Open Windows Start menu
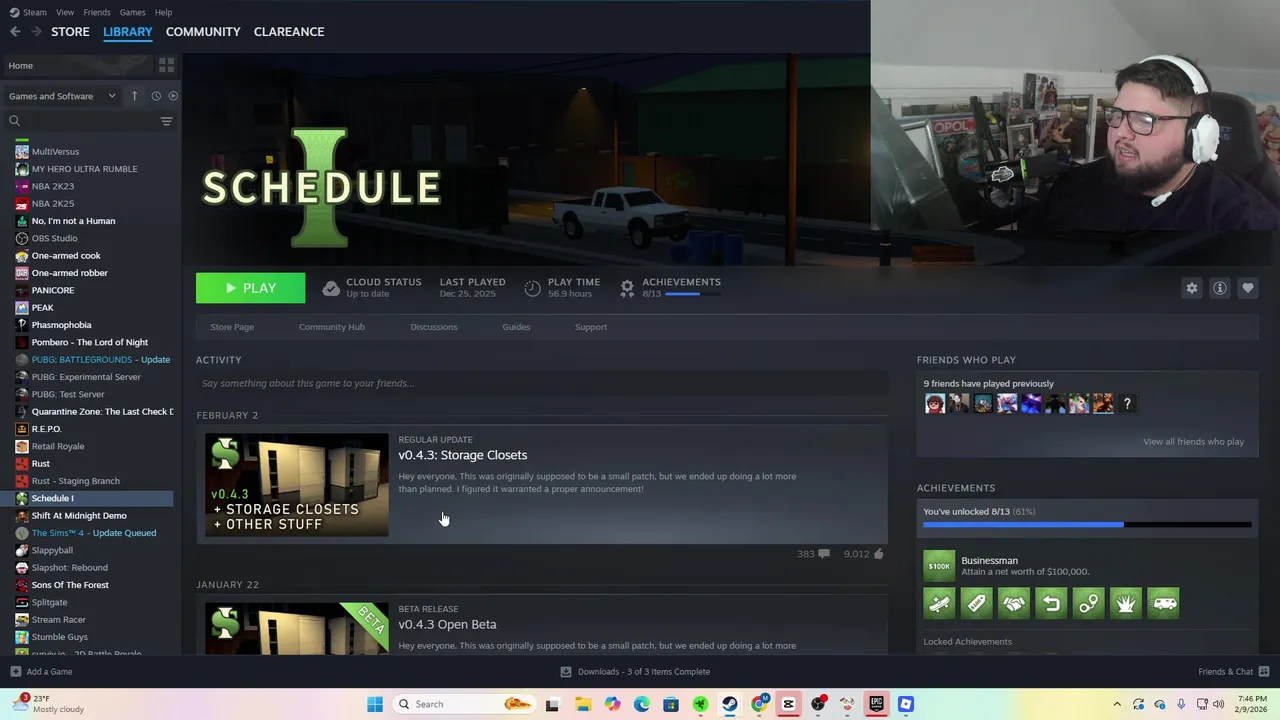Image resolution: width=1280 pixels, height=720 pixels. (x=375, y=704)
